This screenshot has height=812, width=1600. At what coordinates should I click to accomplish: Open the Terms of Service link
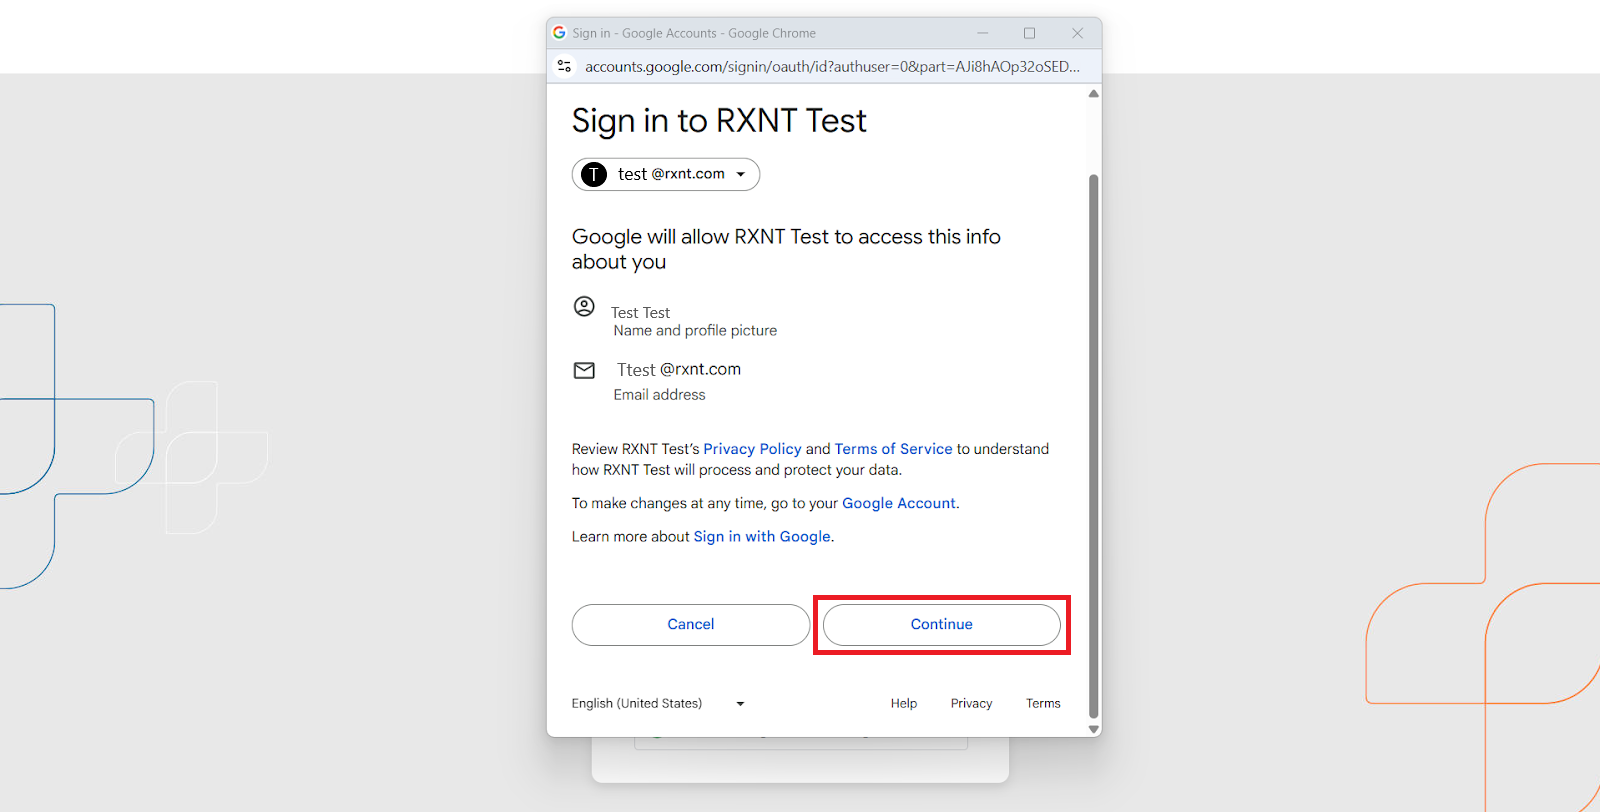893,449
